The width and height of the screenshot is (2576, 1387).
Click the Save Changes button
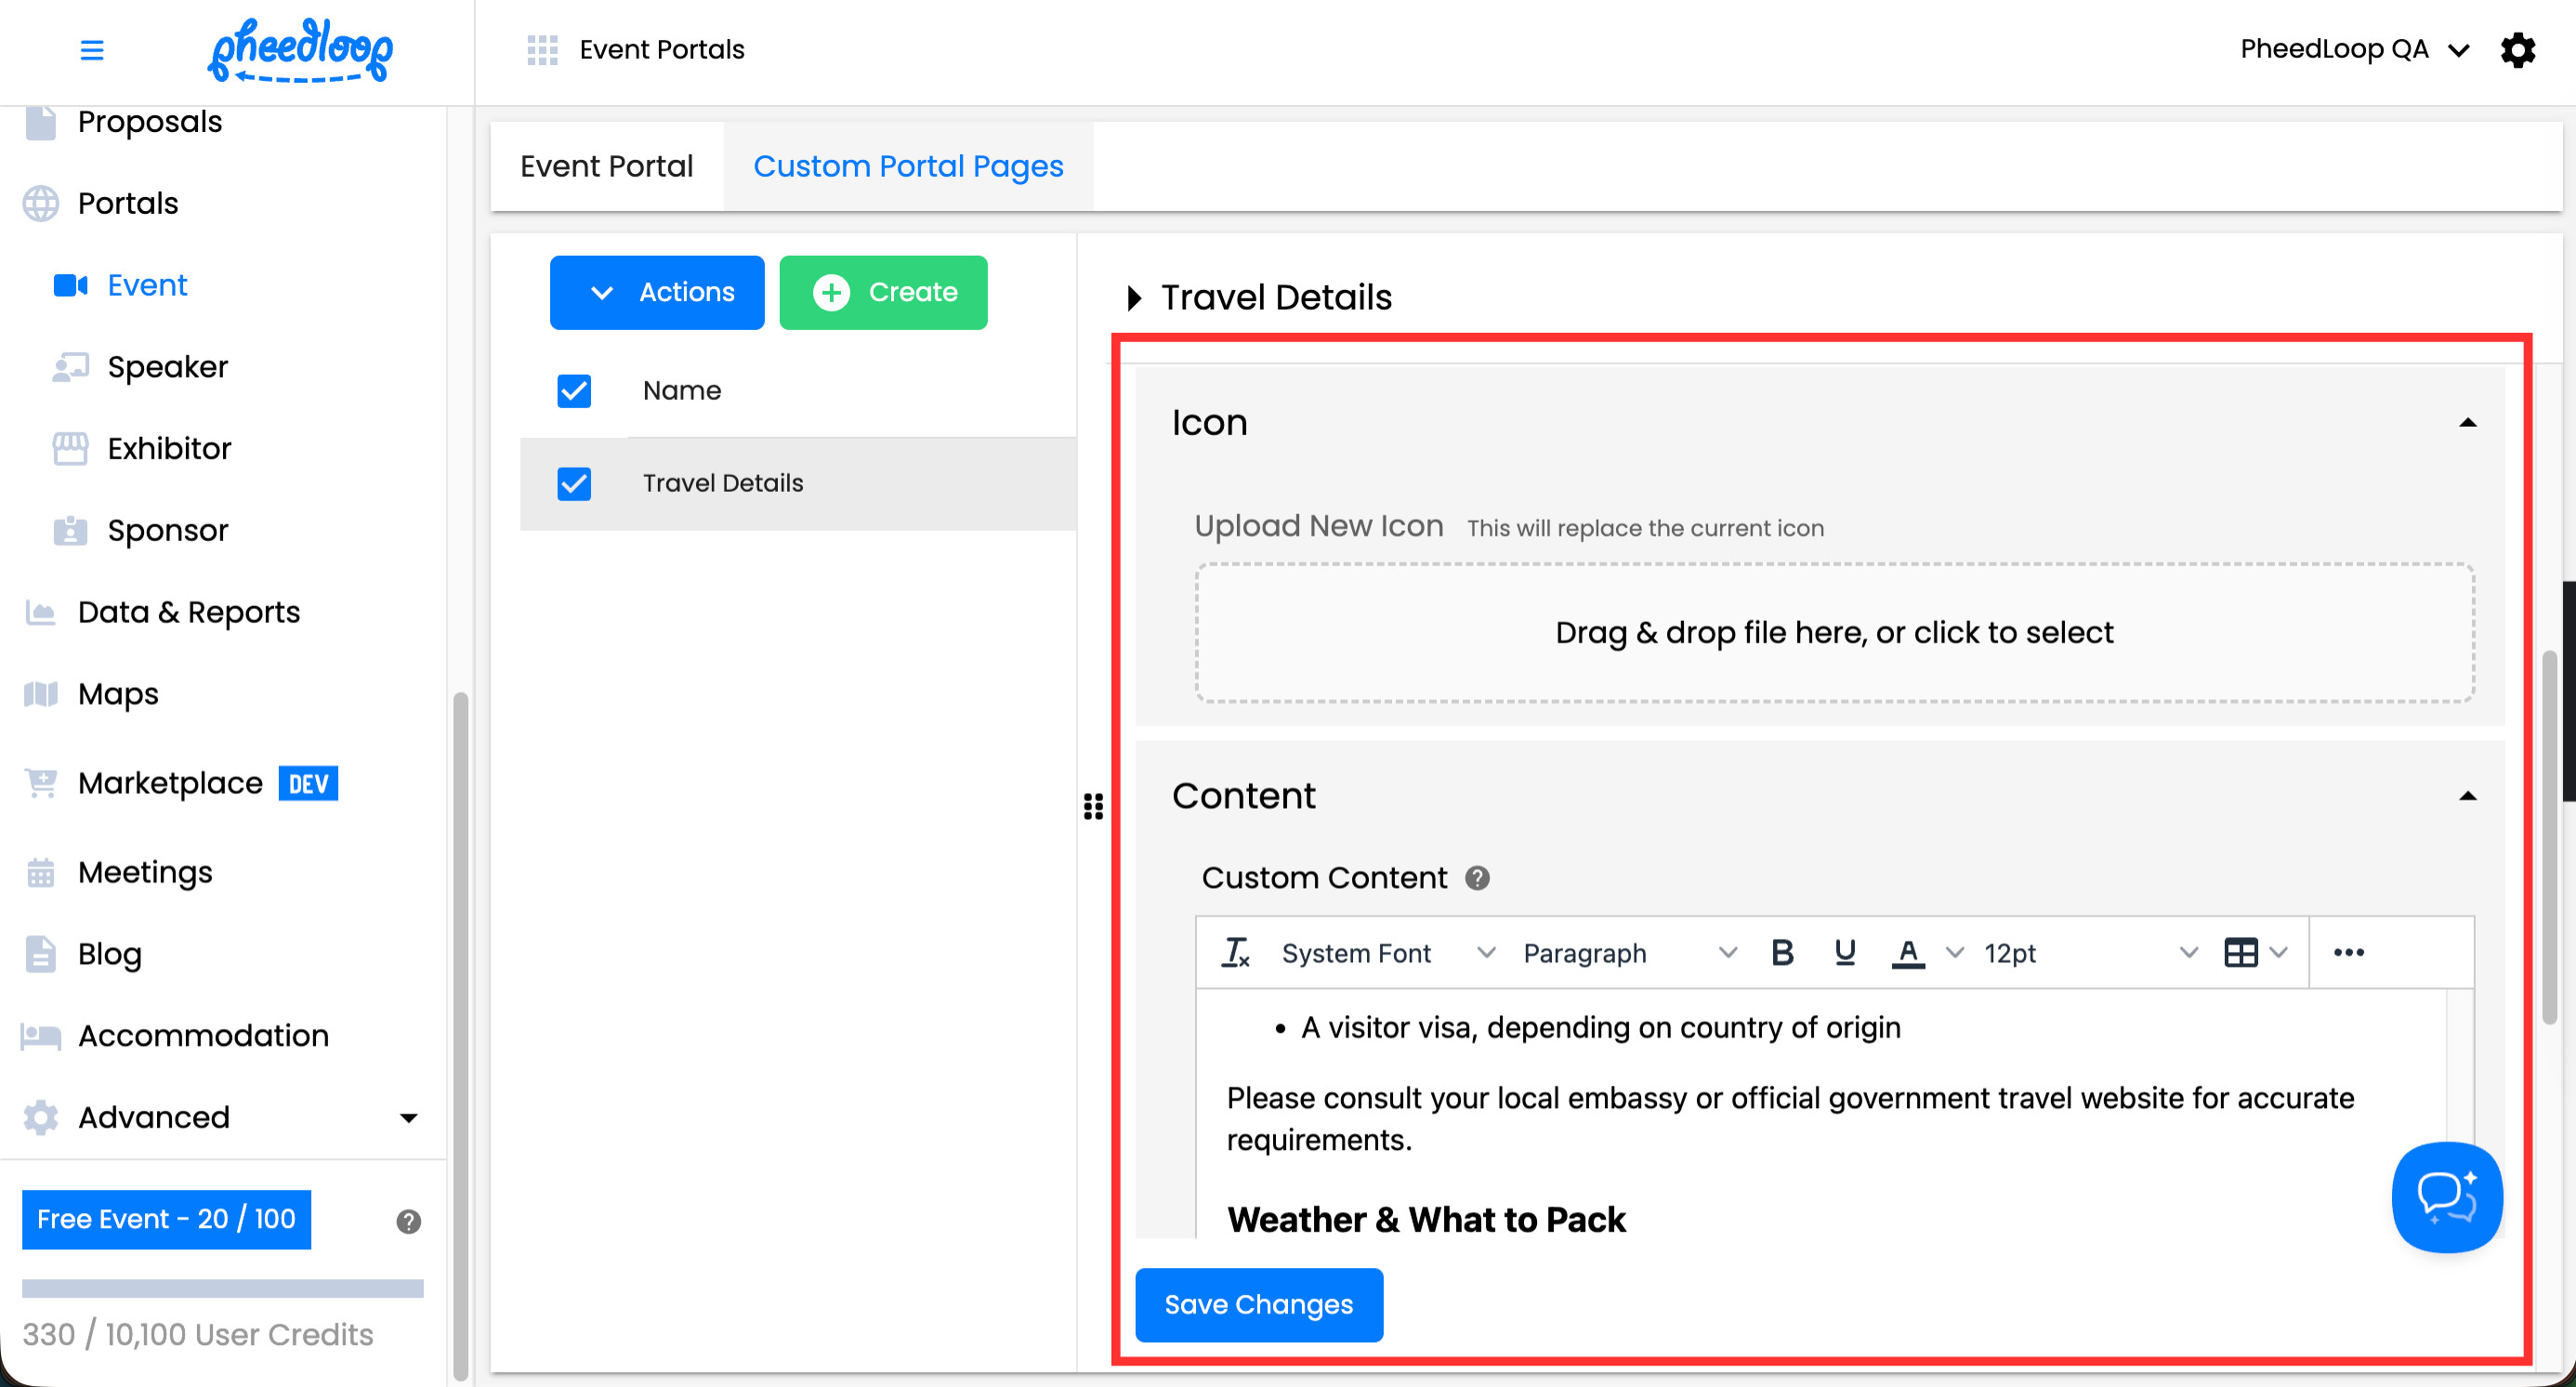pyautogui.click(x=1258, y=1304)
